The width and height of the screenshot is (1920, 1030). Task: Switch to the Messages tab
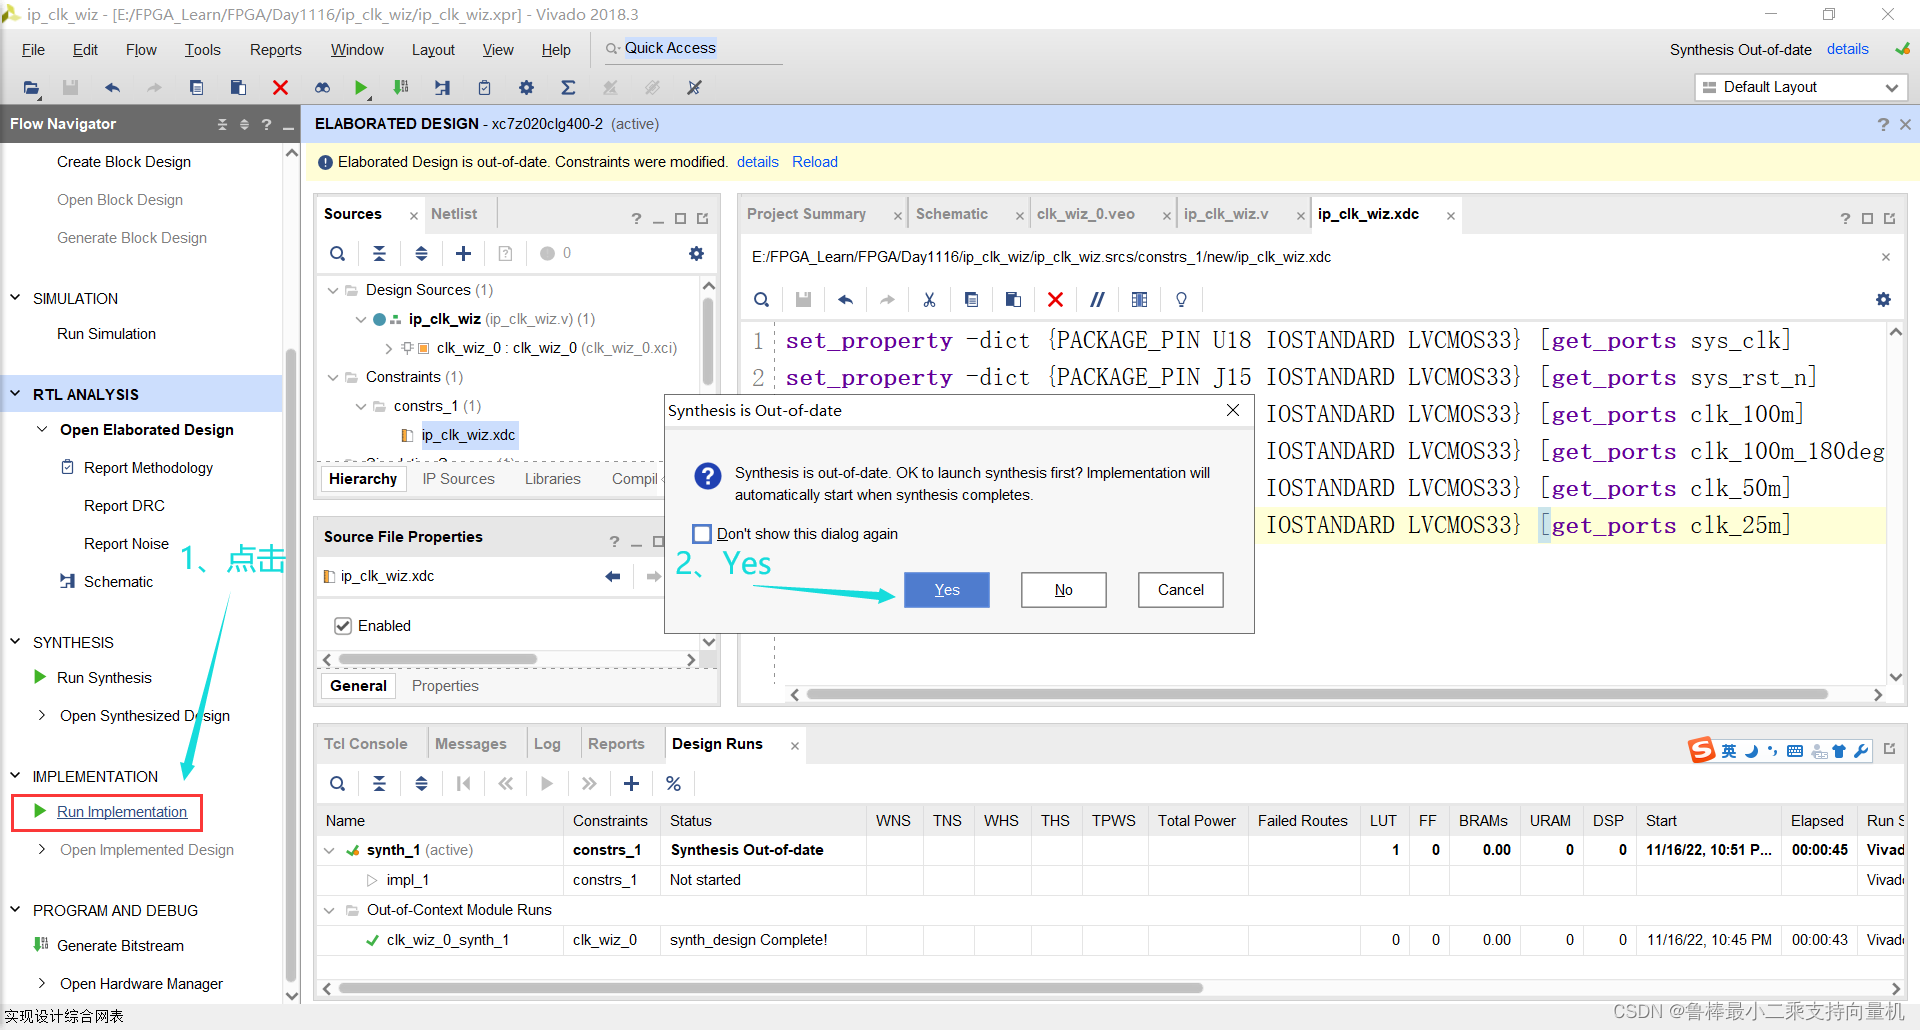point(470,744)
